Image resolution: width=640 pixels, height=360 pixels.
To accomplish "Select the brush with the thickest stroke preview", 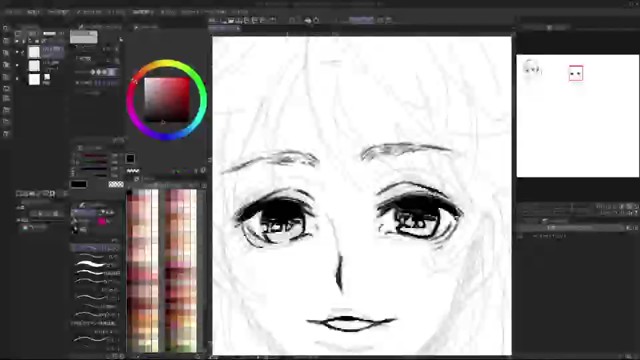I will (95, 265).
